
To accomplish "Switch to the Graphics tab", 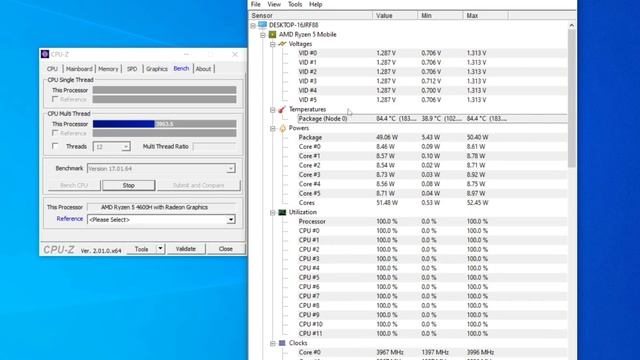I will point(157,69).
